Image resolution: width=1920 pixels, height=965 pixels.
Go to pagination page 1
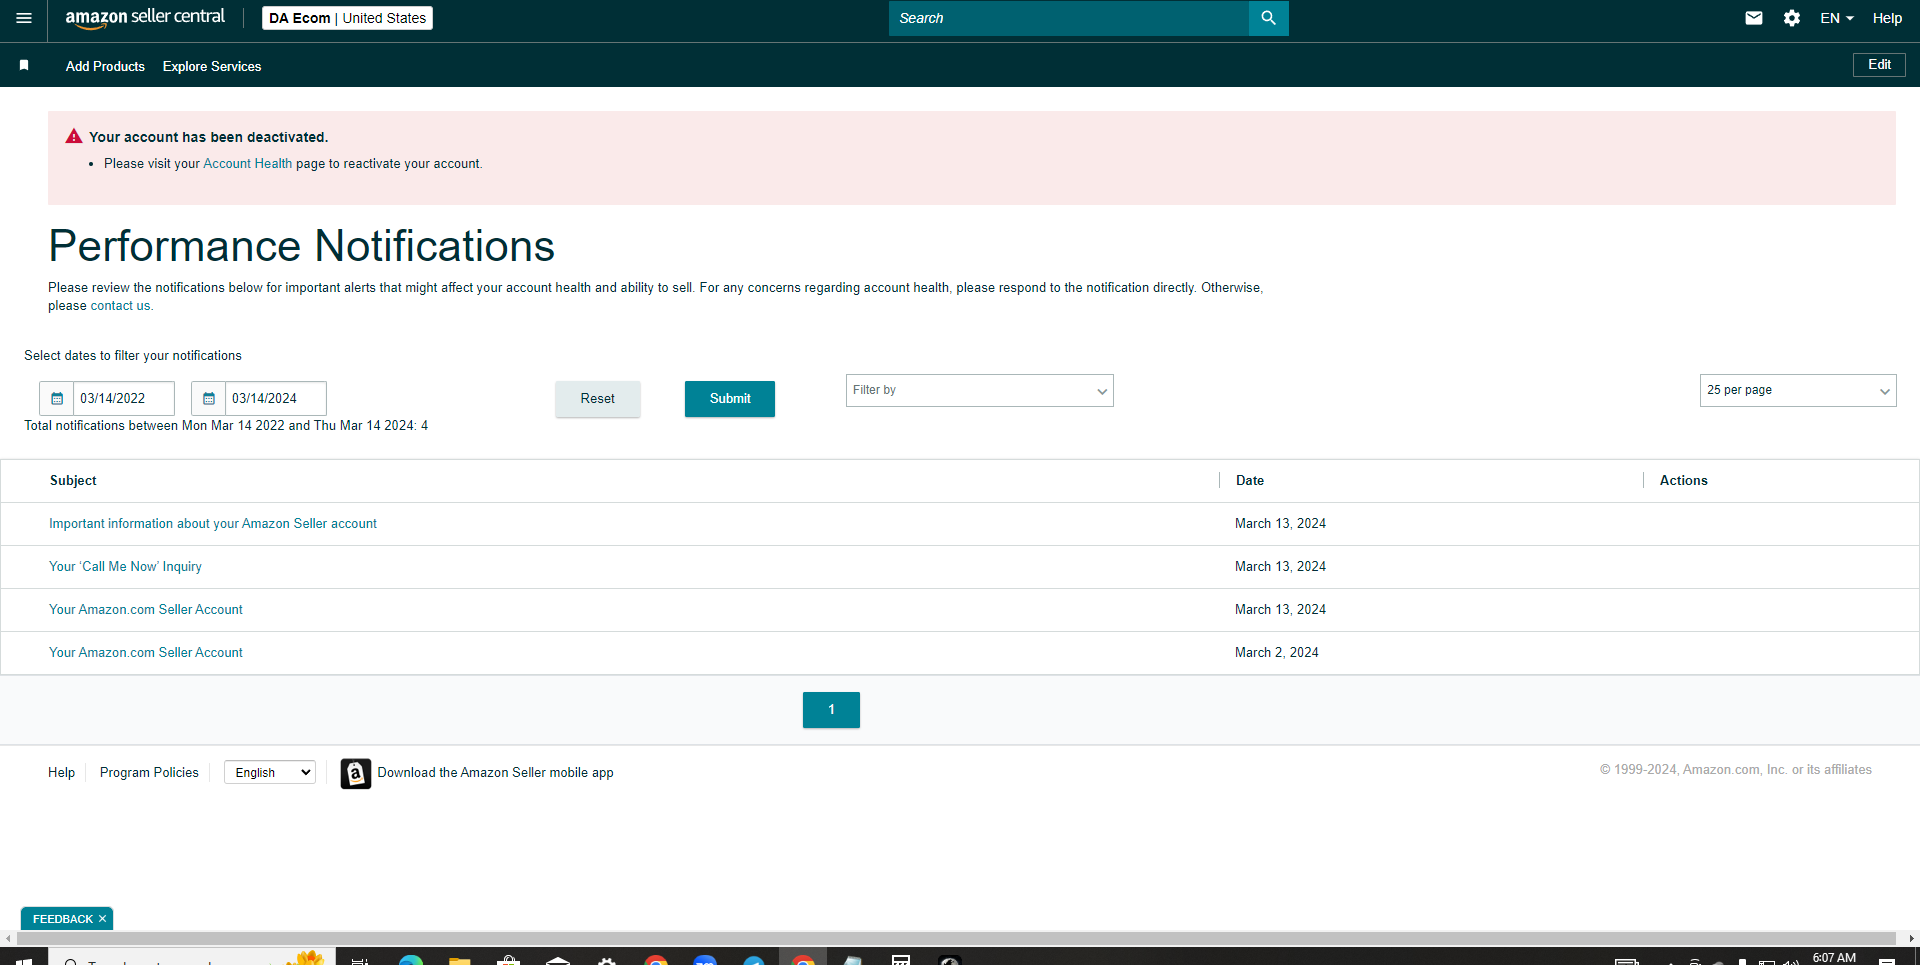coord(831,709)
